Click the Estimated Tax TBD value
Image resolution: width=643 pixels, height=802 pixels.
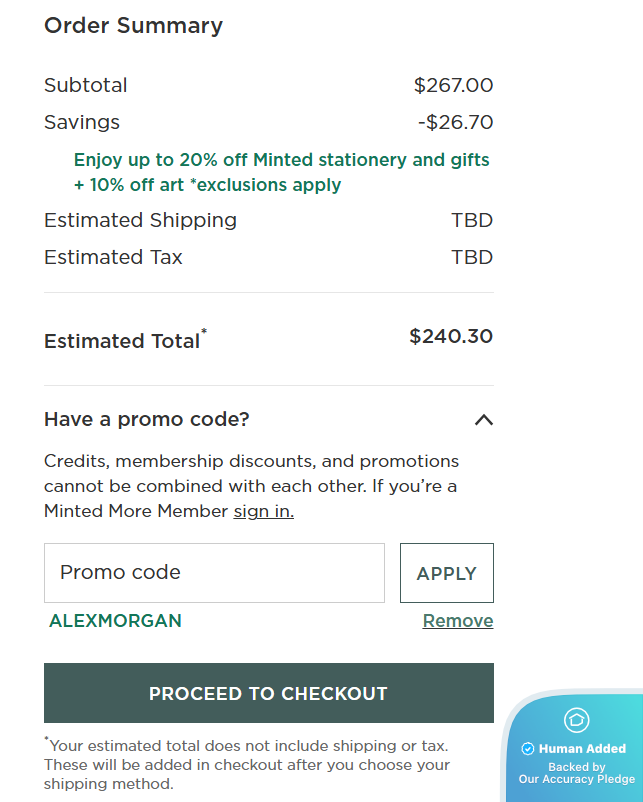(472, 258)
